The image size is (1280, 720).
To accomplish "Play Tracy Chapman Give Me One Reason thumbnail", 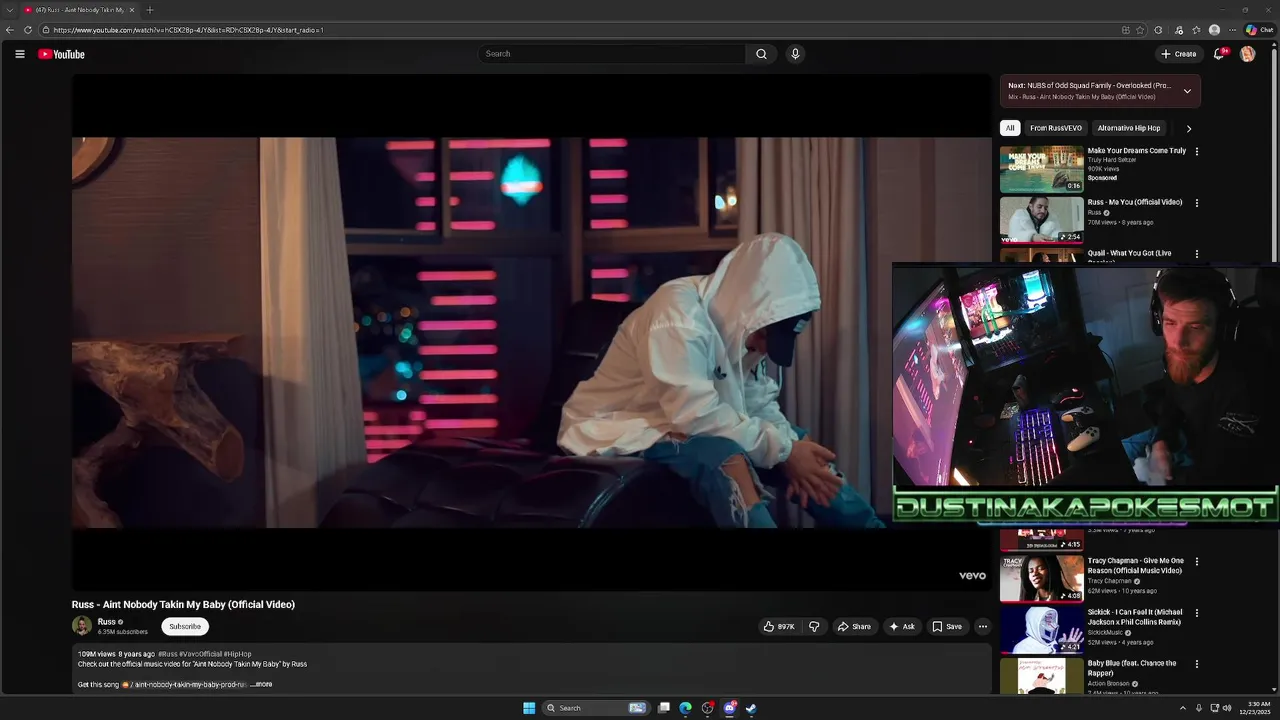I will (1042, 578).
